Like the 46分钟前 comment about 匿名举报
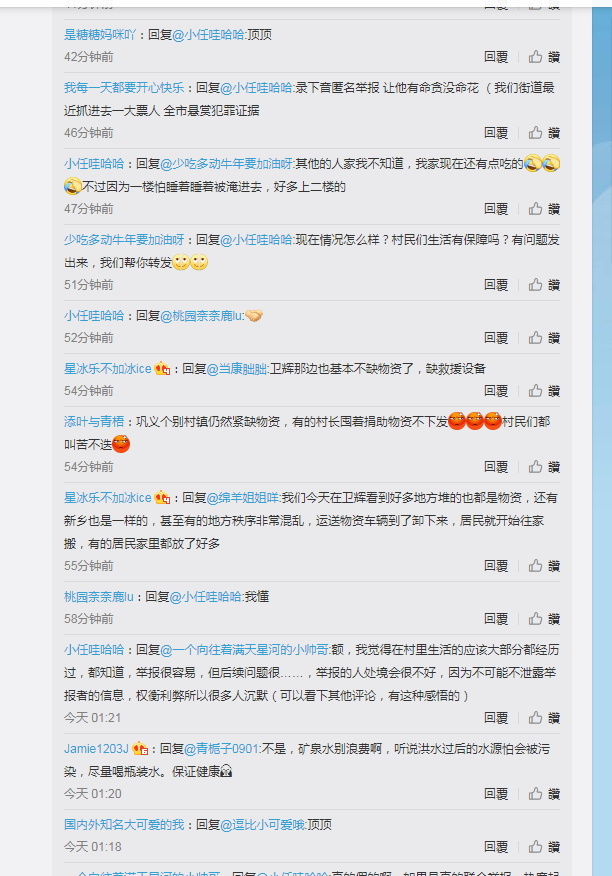The image size is (612, 876). coord(544,133)
